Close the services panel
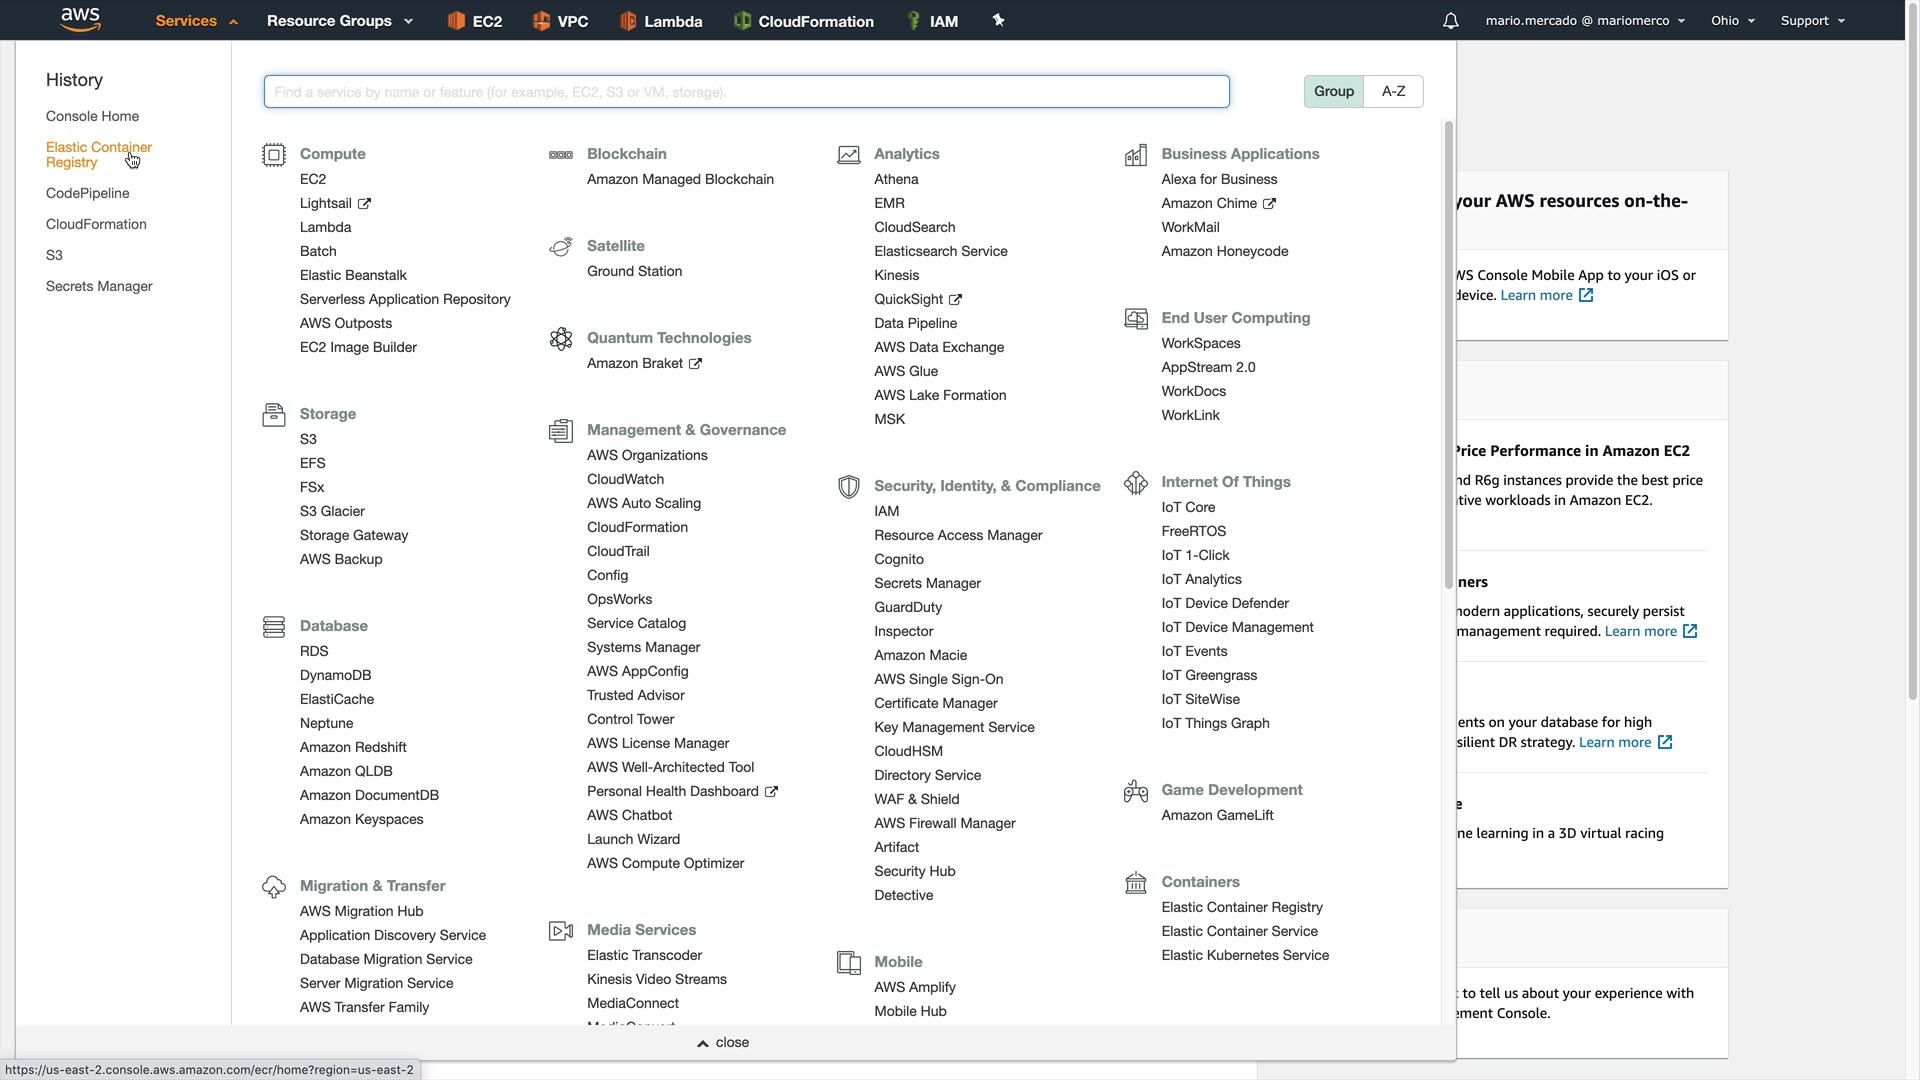1920x1080 pixels. click(723, 1042)
